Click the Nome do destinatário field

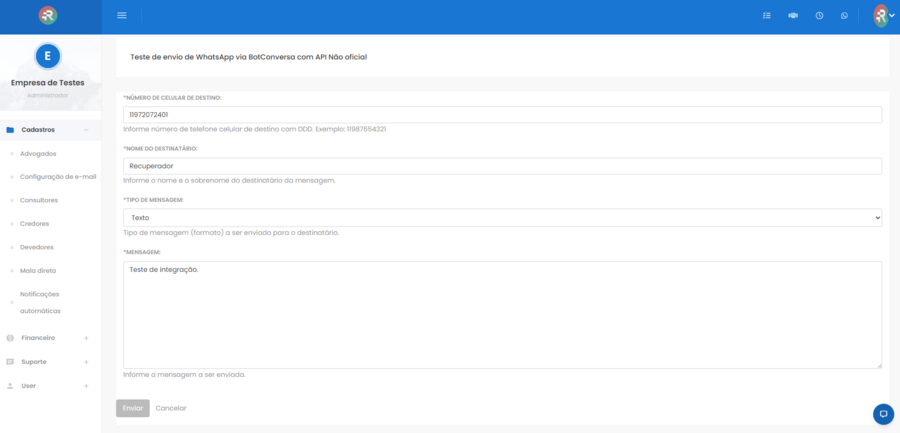[502, 166]
